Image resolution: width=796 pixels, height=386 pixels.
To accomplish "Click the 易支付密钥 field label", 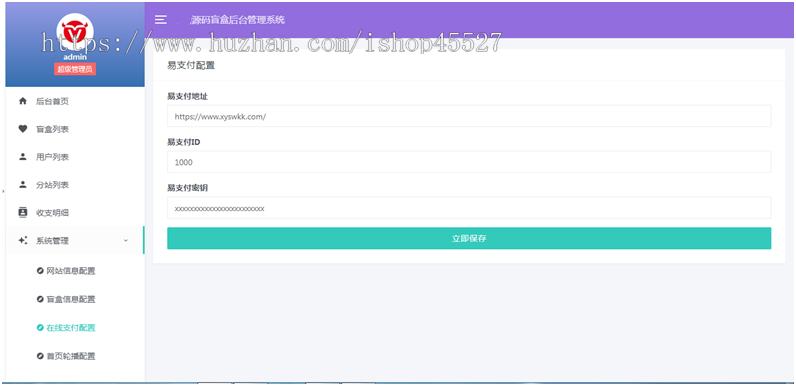I will click(x=187, y=188).
